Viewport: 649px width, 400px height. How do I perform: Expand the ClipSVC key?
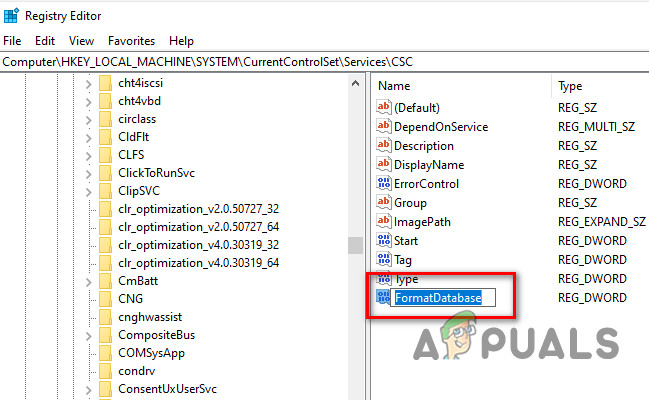click(88, 192)
